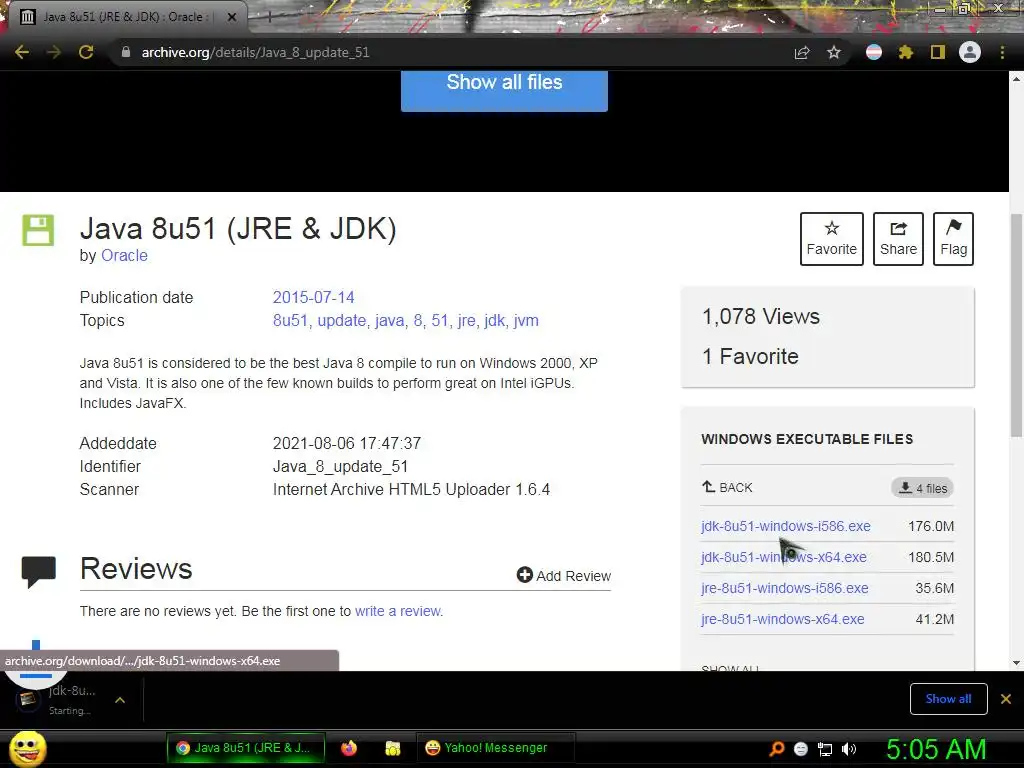Expand the jdk-8u download item options chevron
The image size is (1024, 768).
click(120, 700)
